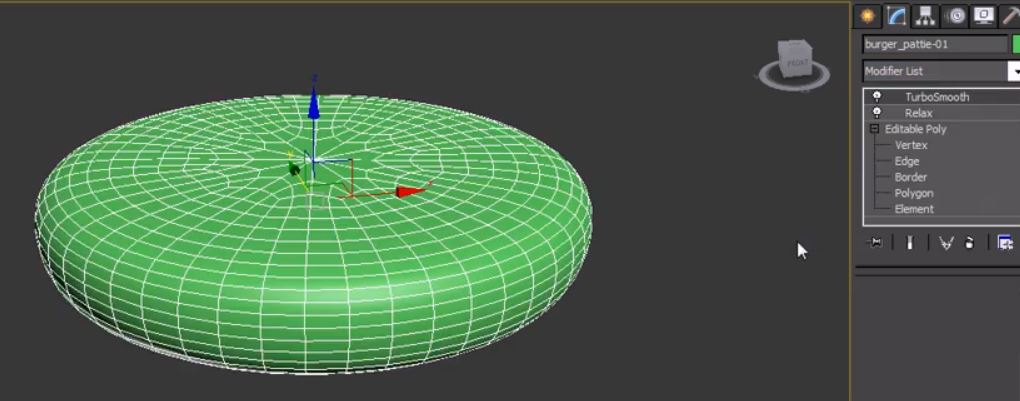This screenshot has height=401, width=1020.
Task: Toggle Relax modifier lightbulb
Action: coord(877,113)
